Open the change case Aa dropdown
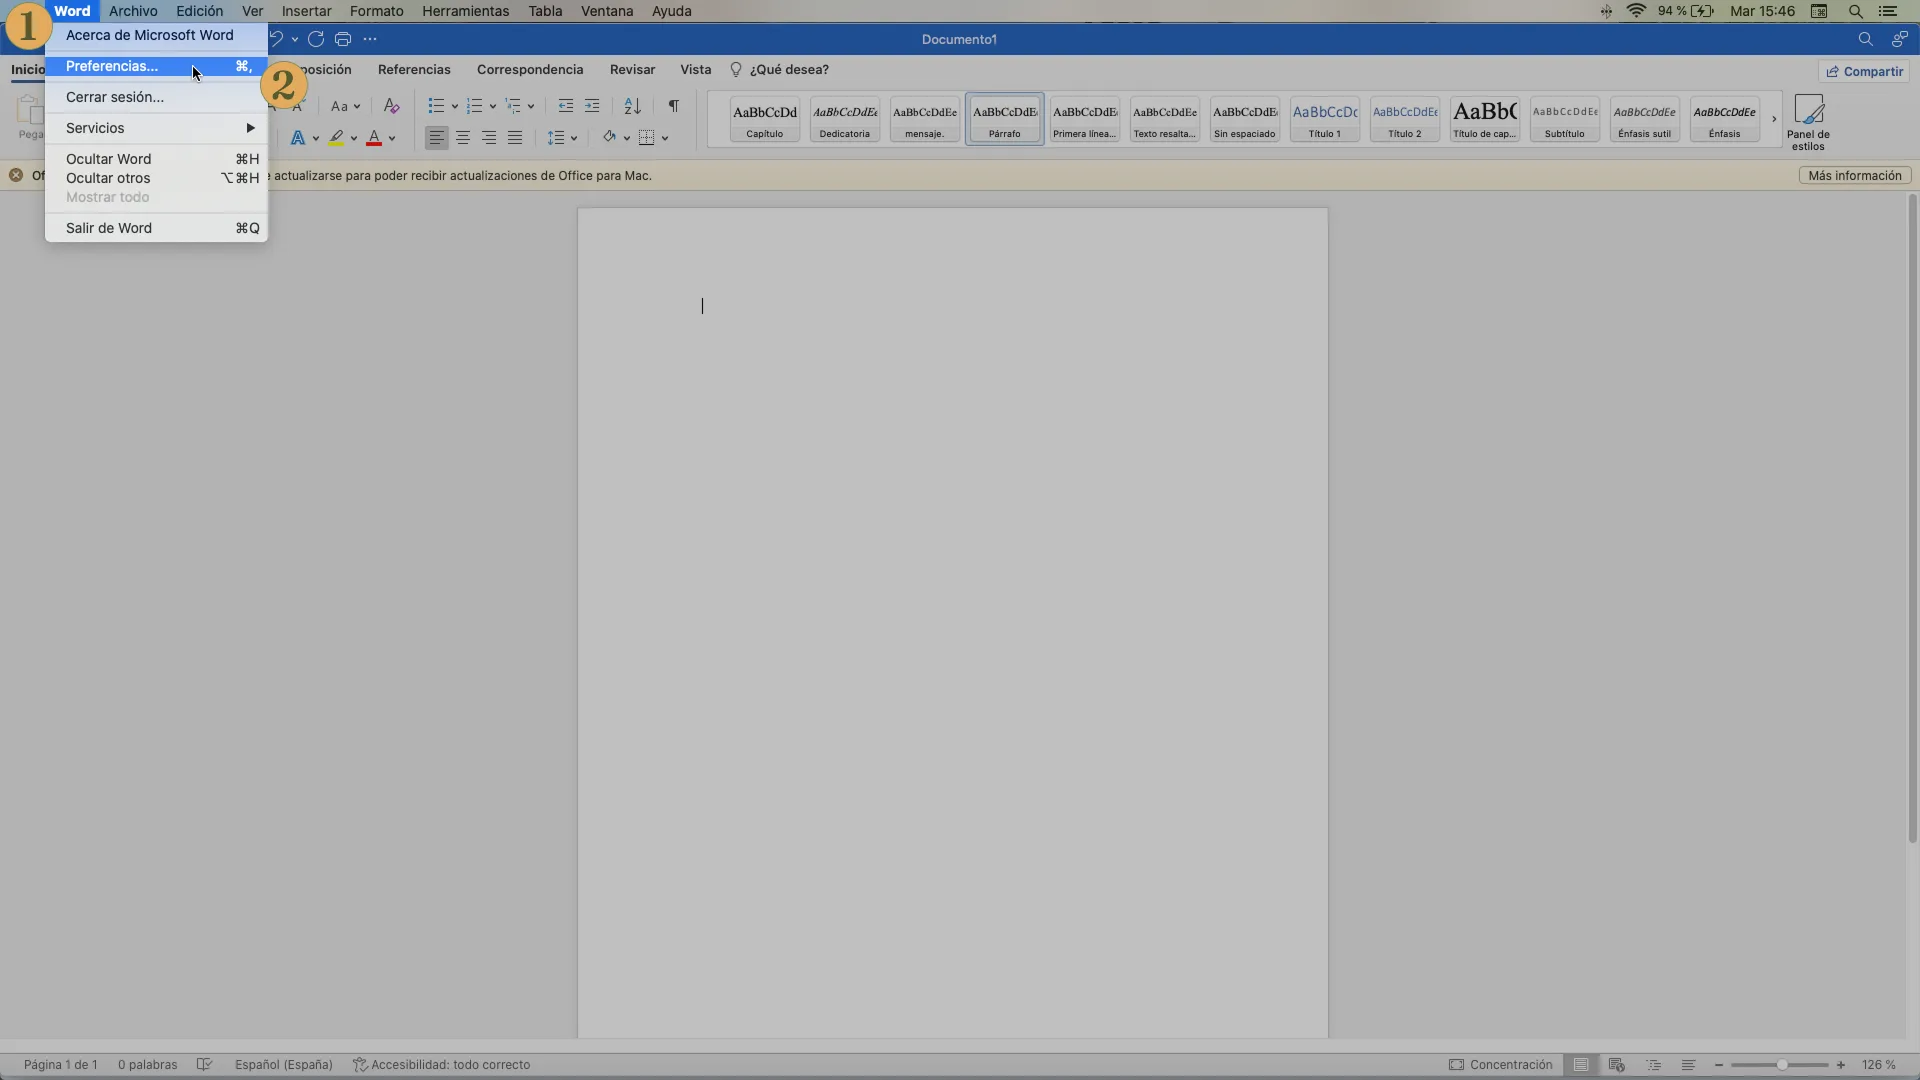This screenshot has width=1920, height=1080. (x=345, y=106)
